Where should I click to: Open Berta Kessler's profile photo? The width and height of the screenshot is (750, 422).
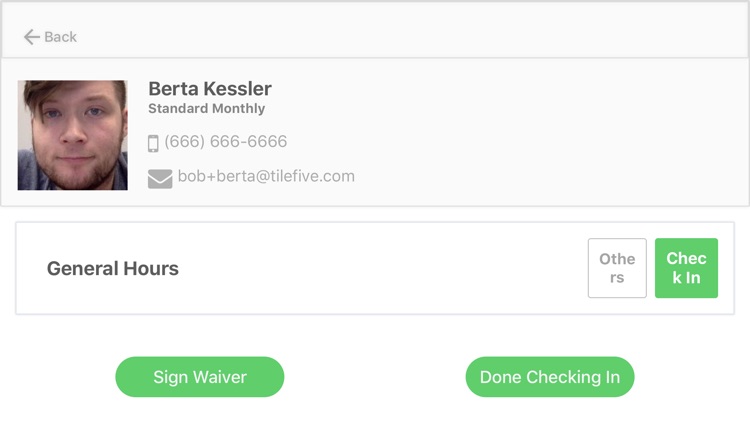(72, 135)
